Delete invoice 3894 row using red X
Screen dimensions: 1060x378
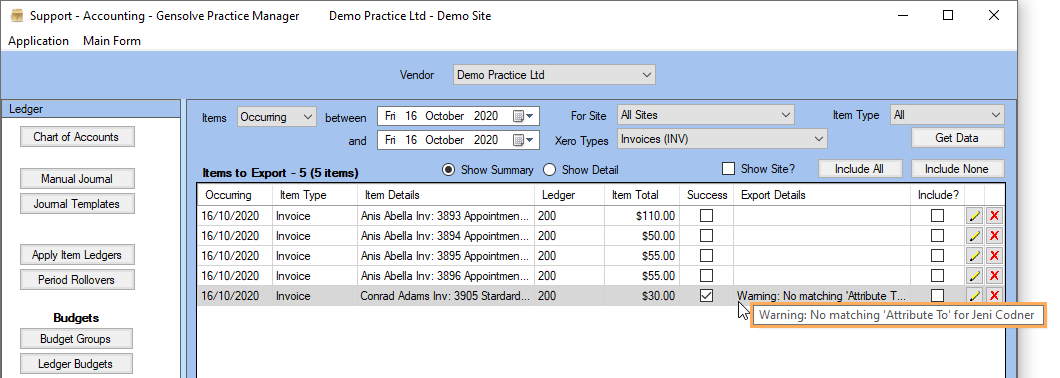994,236
